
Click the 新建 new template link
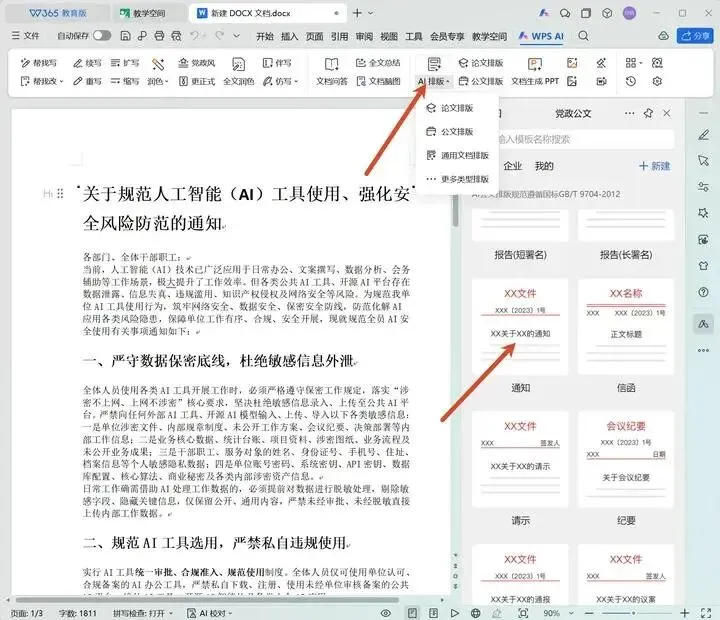coord(654,166)
